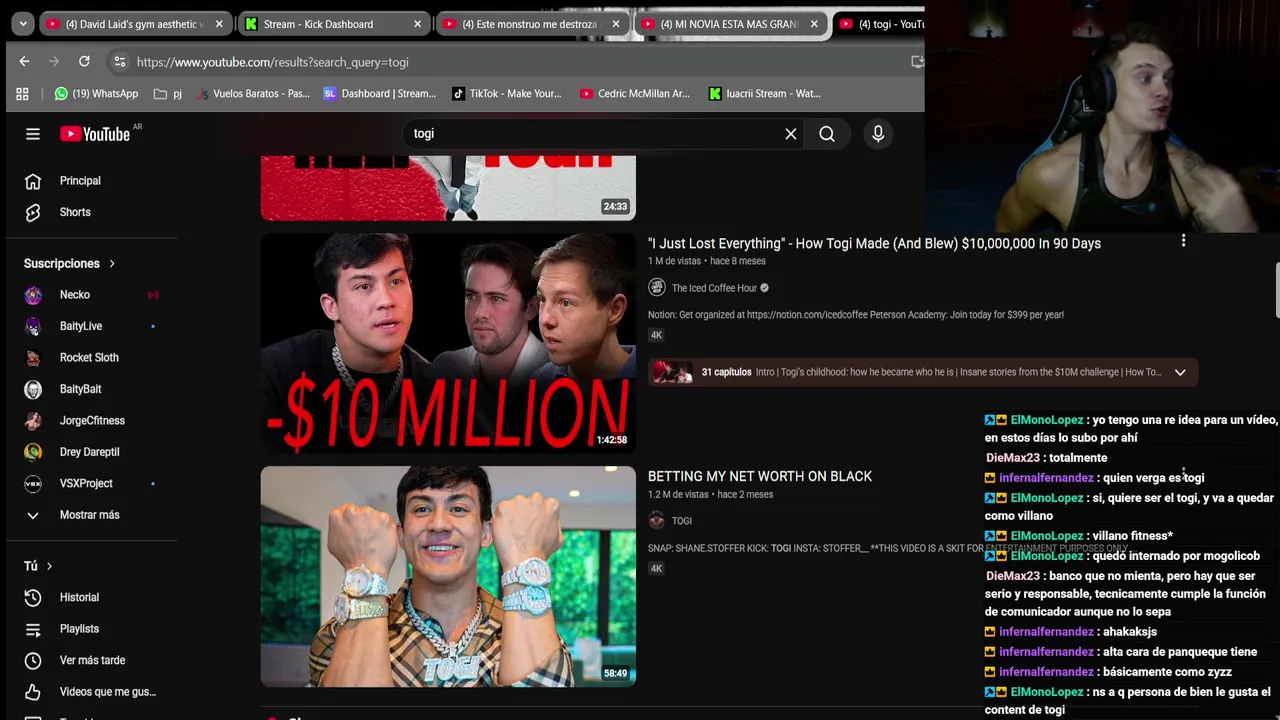Expand the Tú section chevron
The height and width of the screenshot is (720, 1280).
(49, 566)
